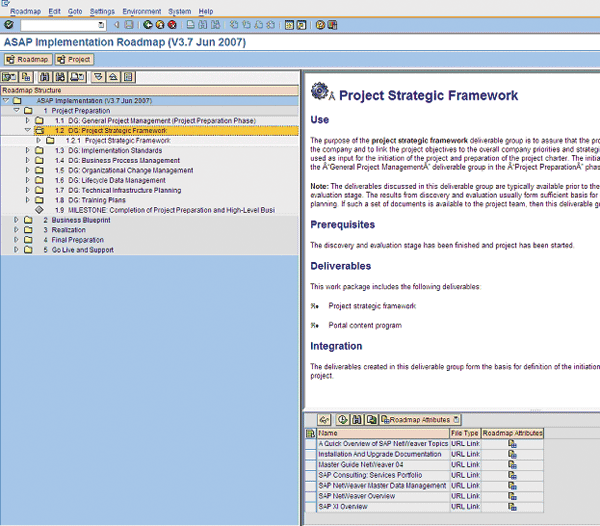Click the green checkmark Enter icon
Viewport: 600px width, 526px height.
9,24
